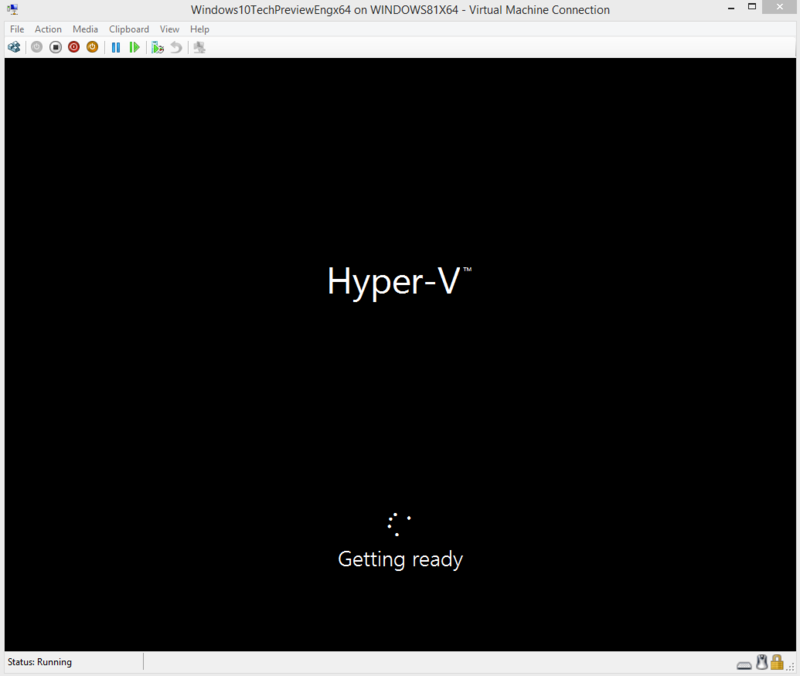This screenshot has width=800, height=676.
Task: Maximize the Virtual Machine Connection window
Action: [x=752, y=7]
